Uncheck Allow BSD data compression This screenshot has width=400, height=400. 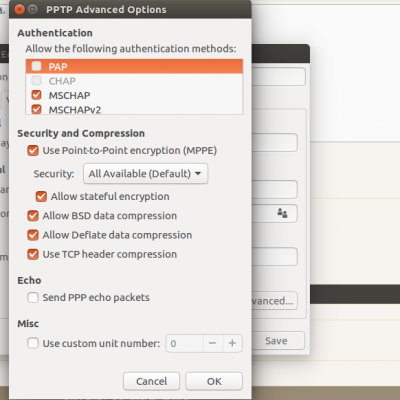click(x=33, y=216)
